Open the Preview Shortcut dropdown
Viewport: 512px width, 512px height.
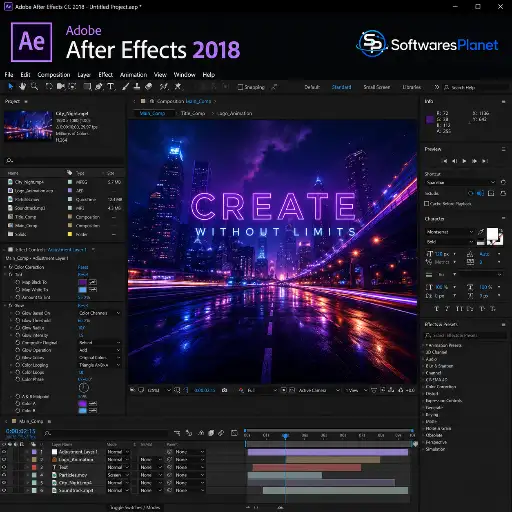coord(460,182)
